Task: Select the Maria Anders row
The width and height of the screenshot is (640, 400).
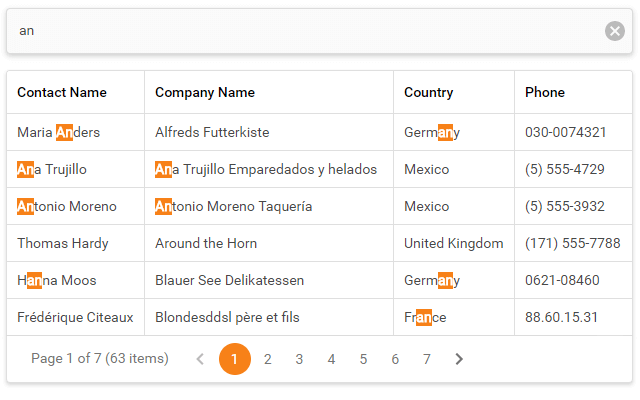Action: pyautogui.click(x=59, y=132)
